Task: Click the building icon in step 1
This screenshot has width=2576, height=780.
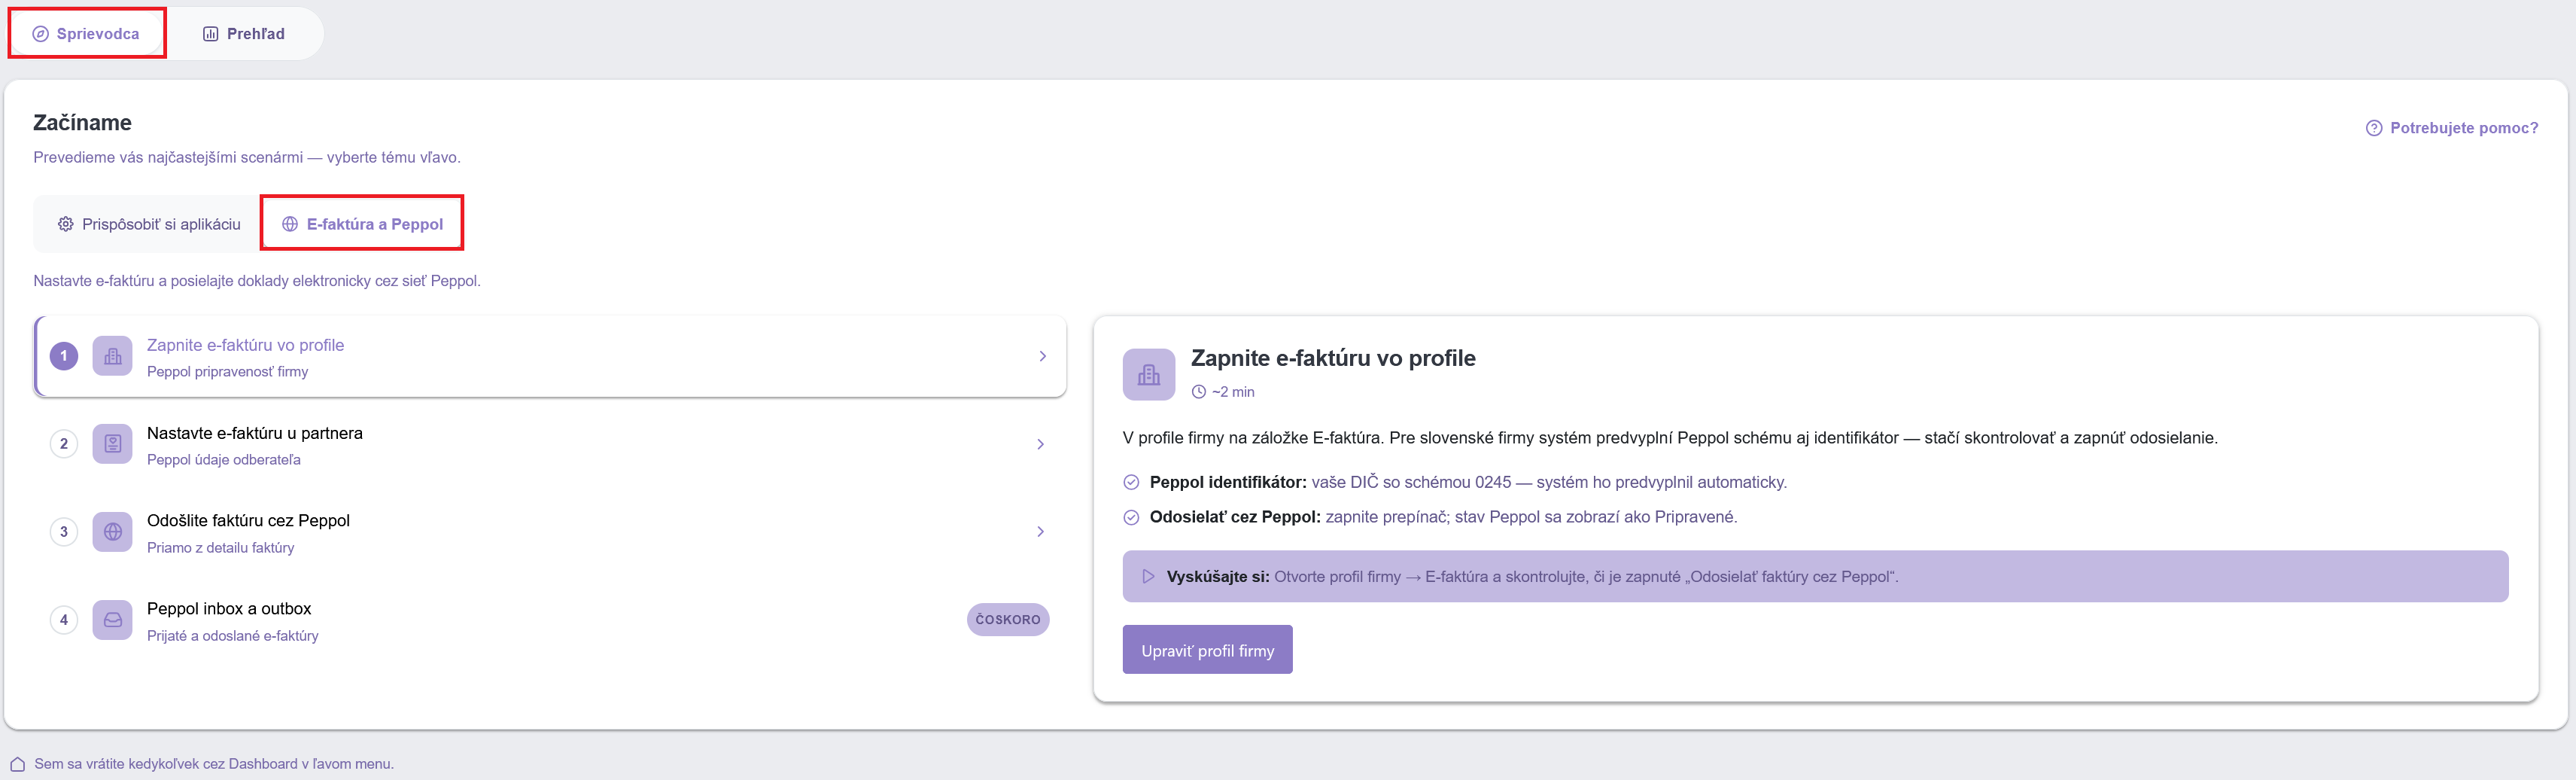Action: click(x=113, y=356)
